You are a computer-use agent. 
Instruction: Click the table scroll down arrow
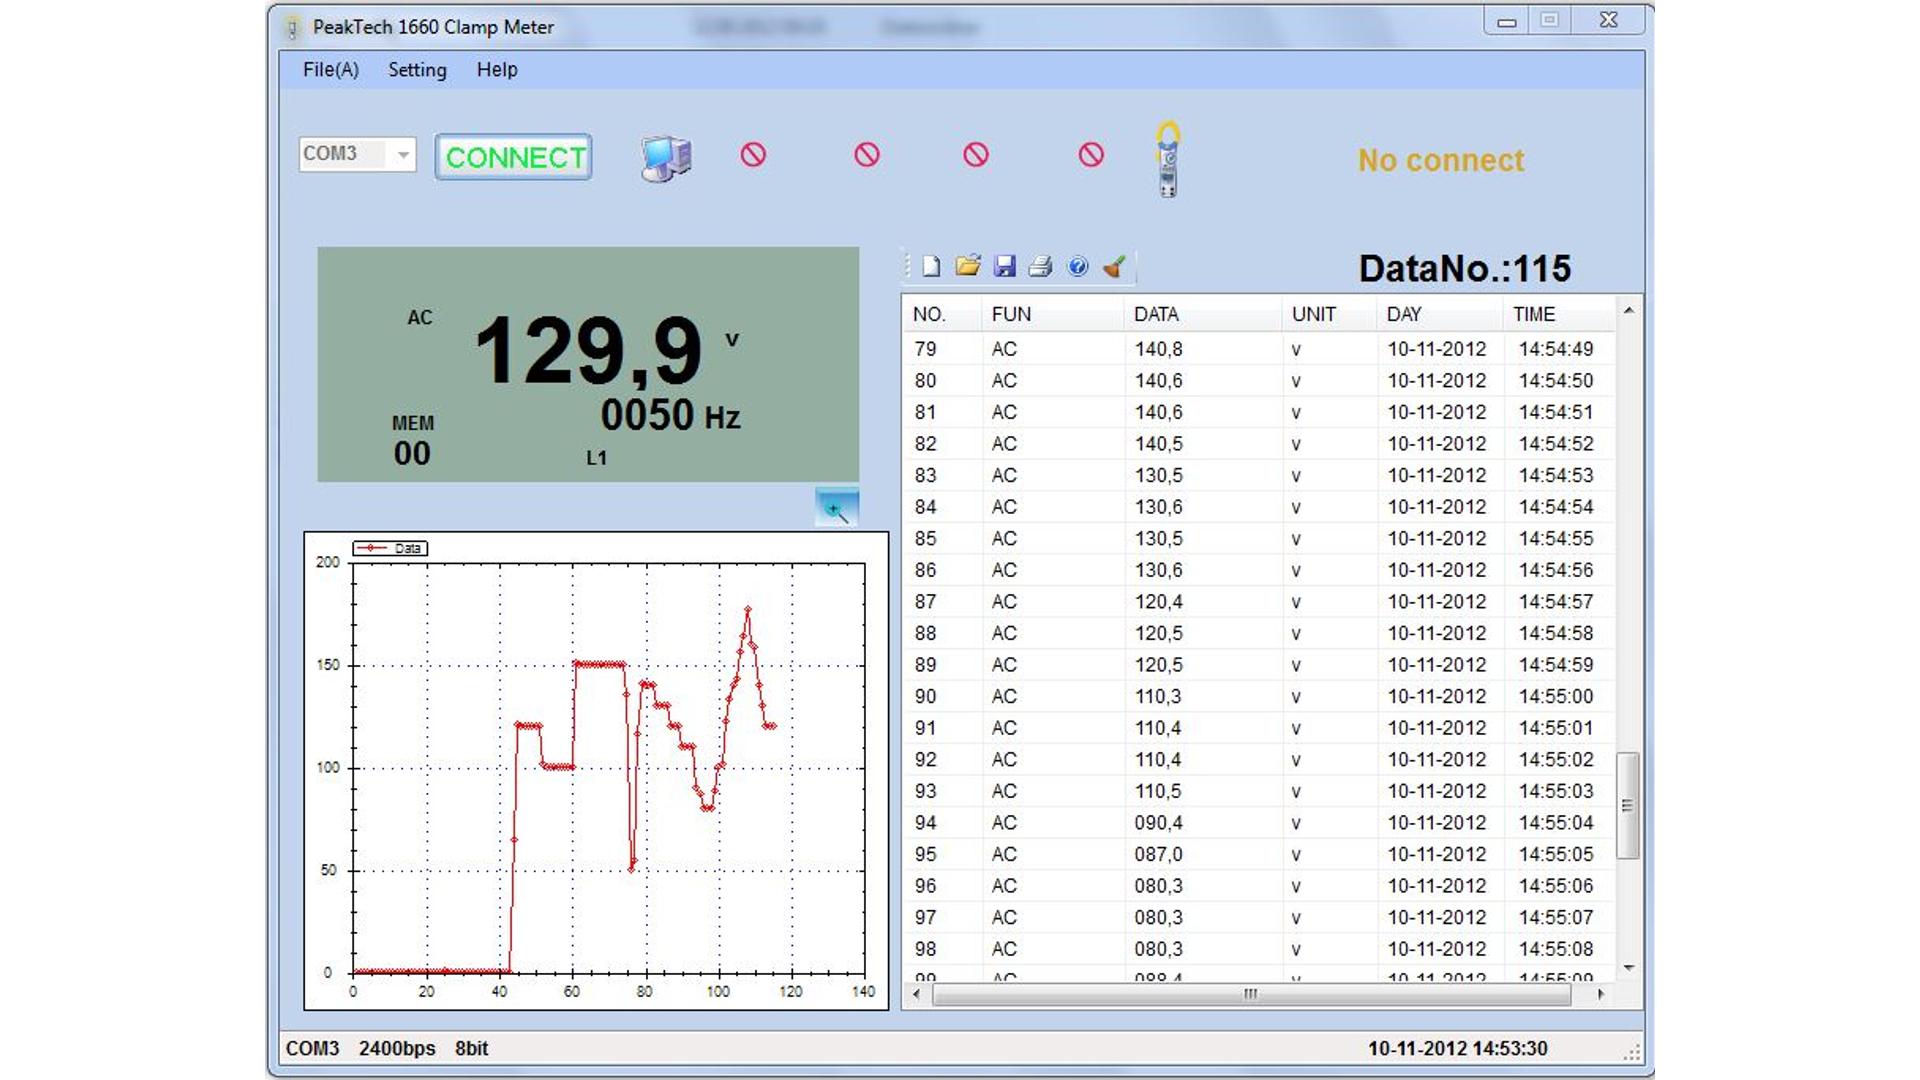click(x=1628, y=968)
